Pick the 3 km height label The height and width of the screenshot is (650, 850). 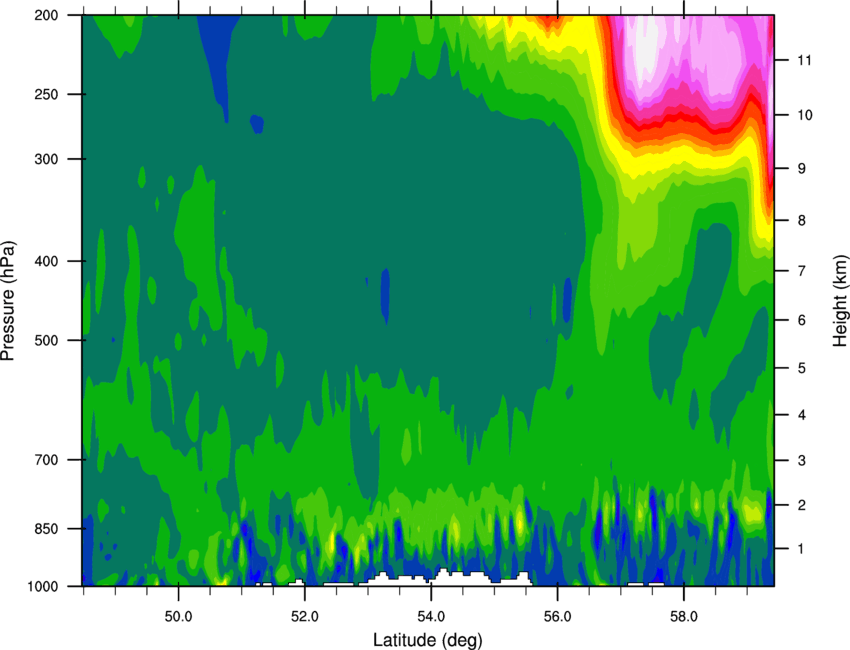pos(802,461)
